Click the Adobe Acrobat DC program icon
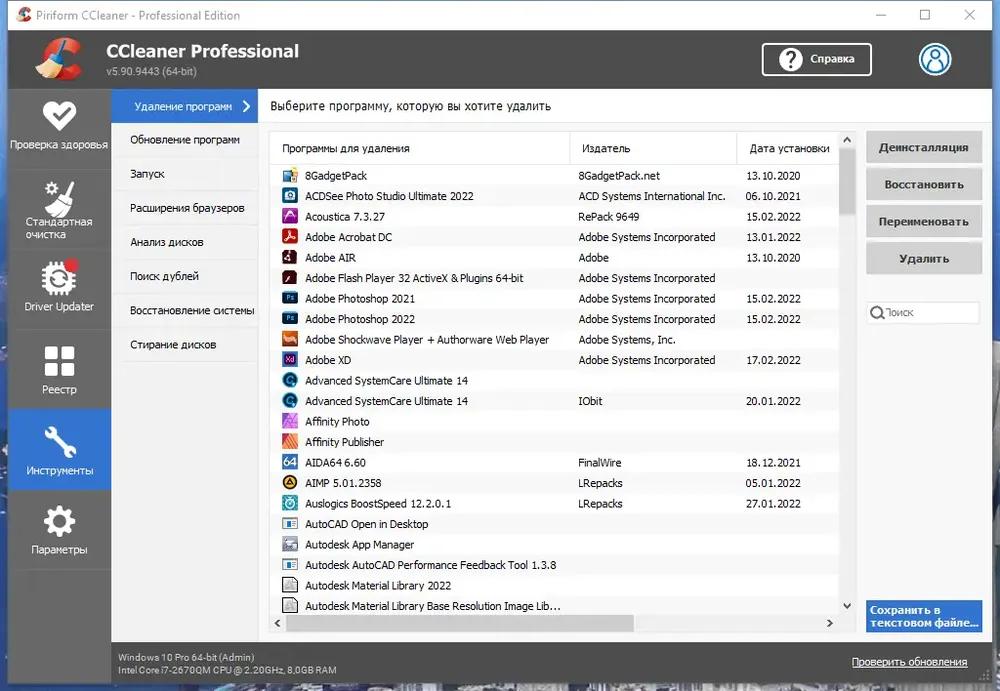This screenshot has width=1000, height=691. coord(289,237)
